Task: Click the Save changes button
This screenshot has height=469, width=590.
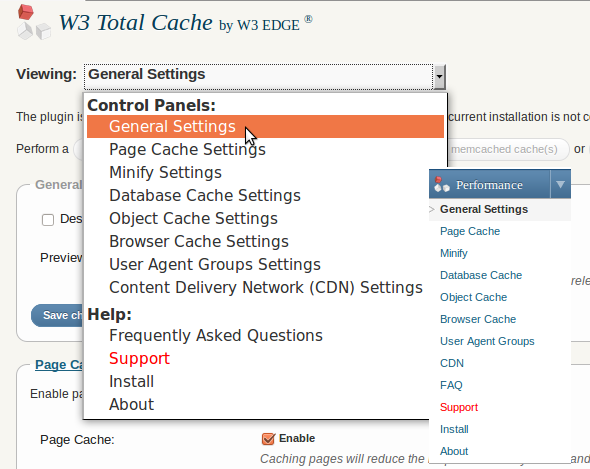Action: 57,315
